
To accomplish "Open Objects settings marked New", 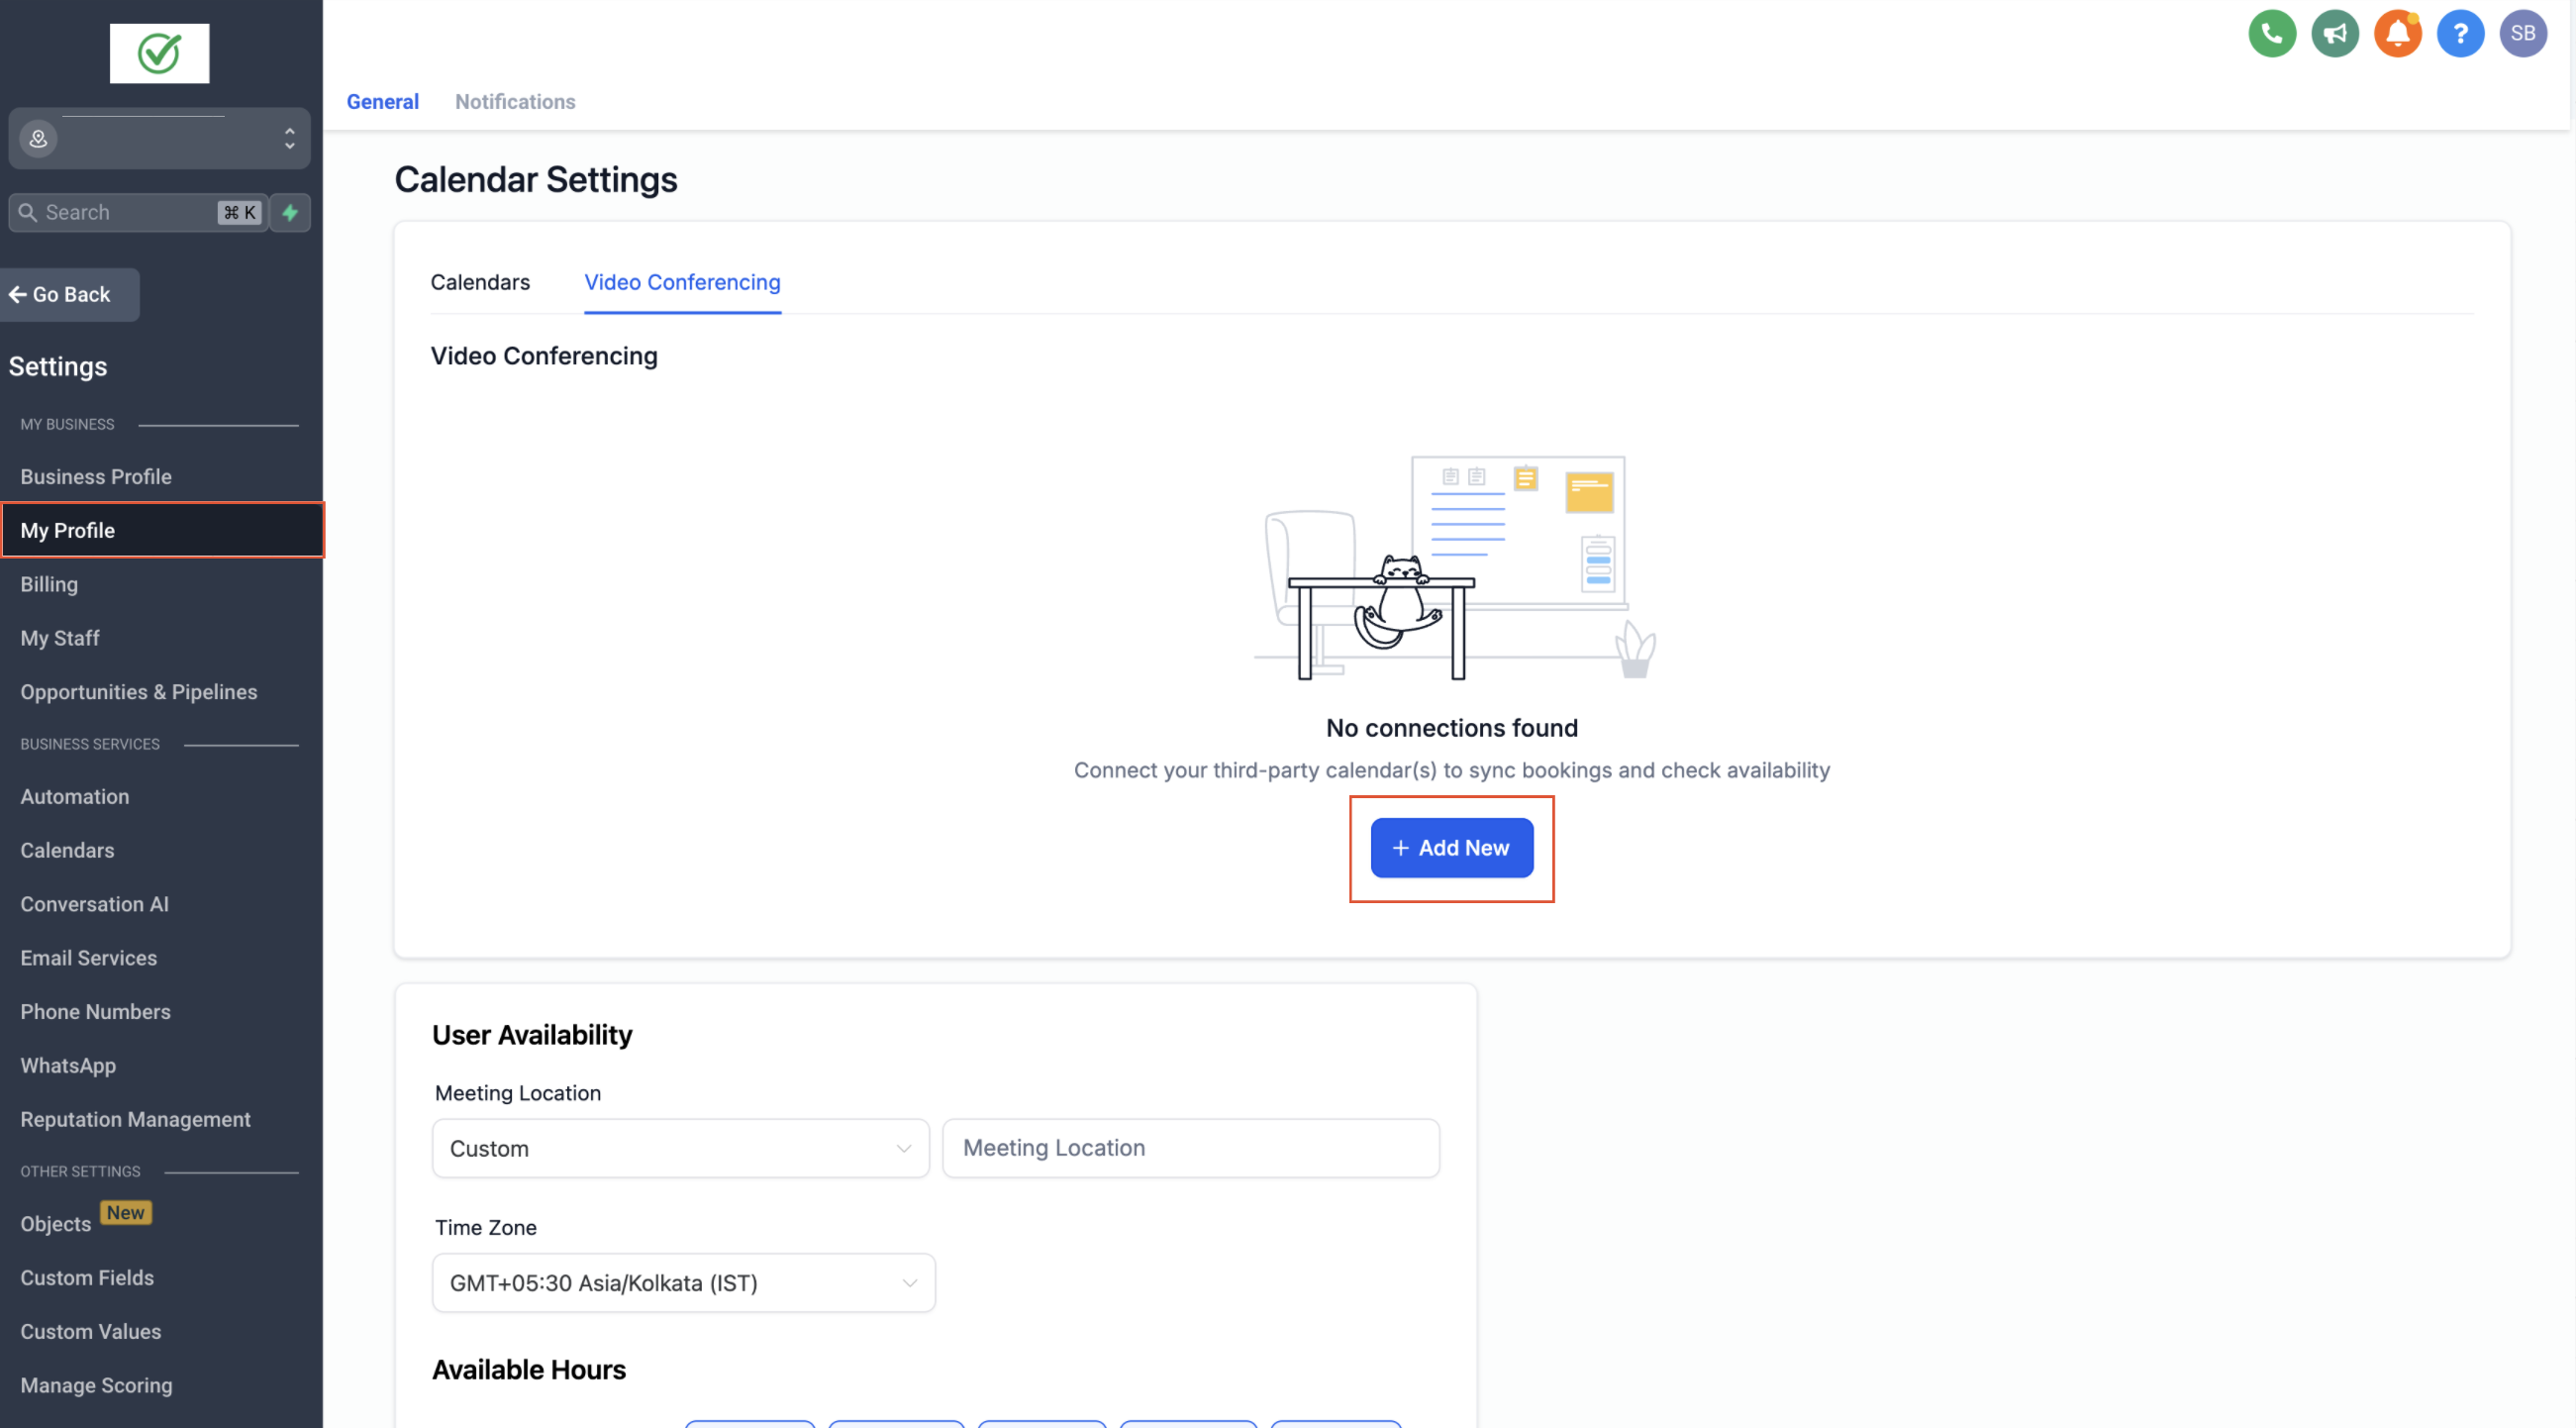I will [56, 1223].
